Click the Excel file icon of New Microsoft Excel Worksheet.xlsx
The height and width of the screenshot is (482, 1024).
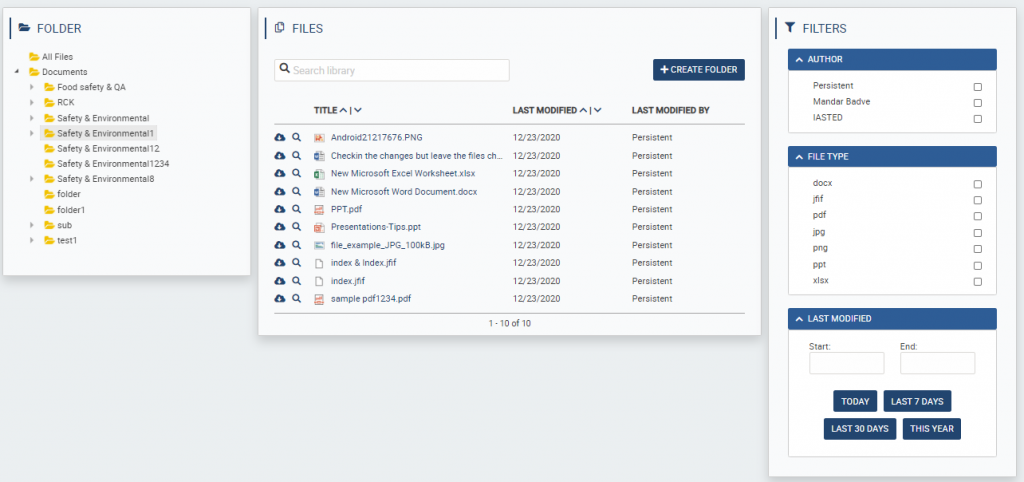[x=319, y=173]
